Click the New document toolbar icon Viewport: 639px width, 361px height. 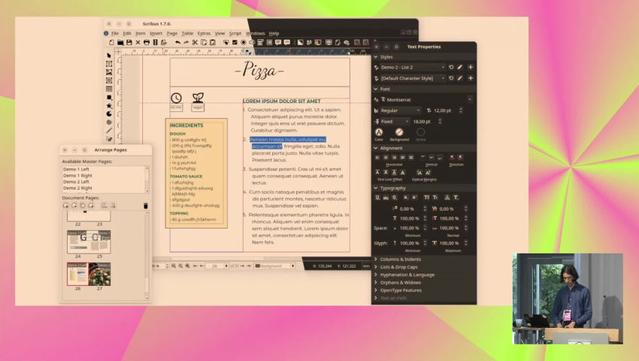pos(112,42)
